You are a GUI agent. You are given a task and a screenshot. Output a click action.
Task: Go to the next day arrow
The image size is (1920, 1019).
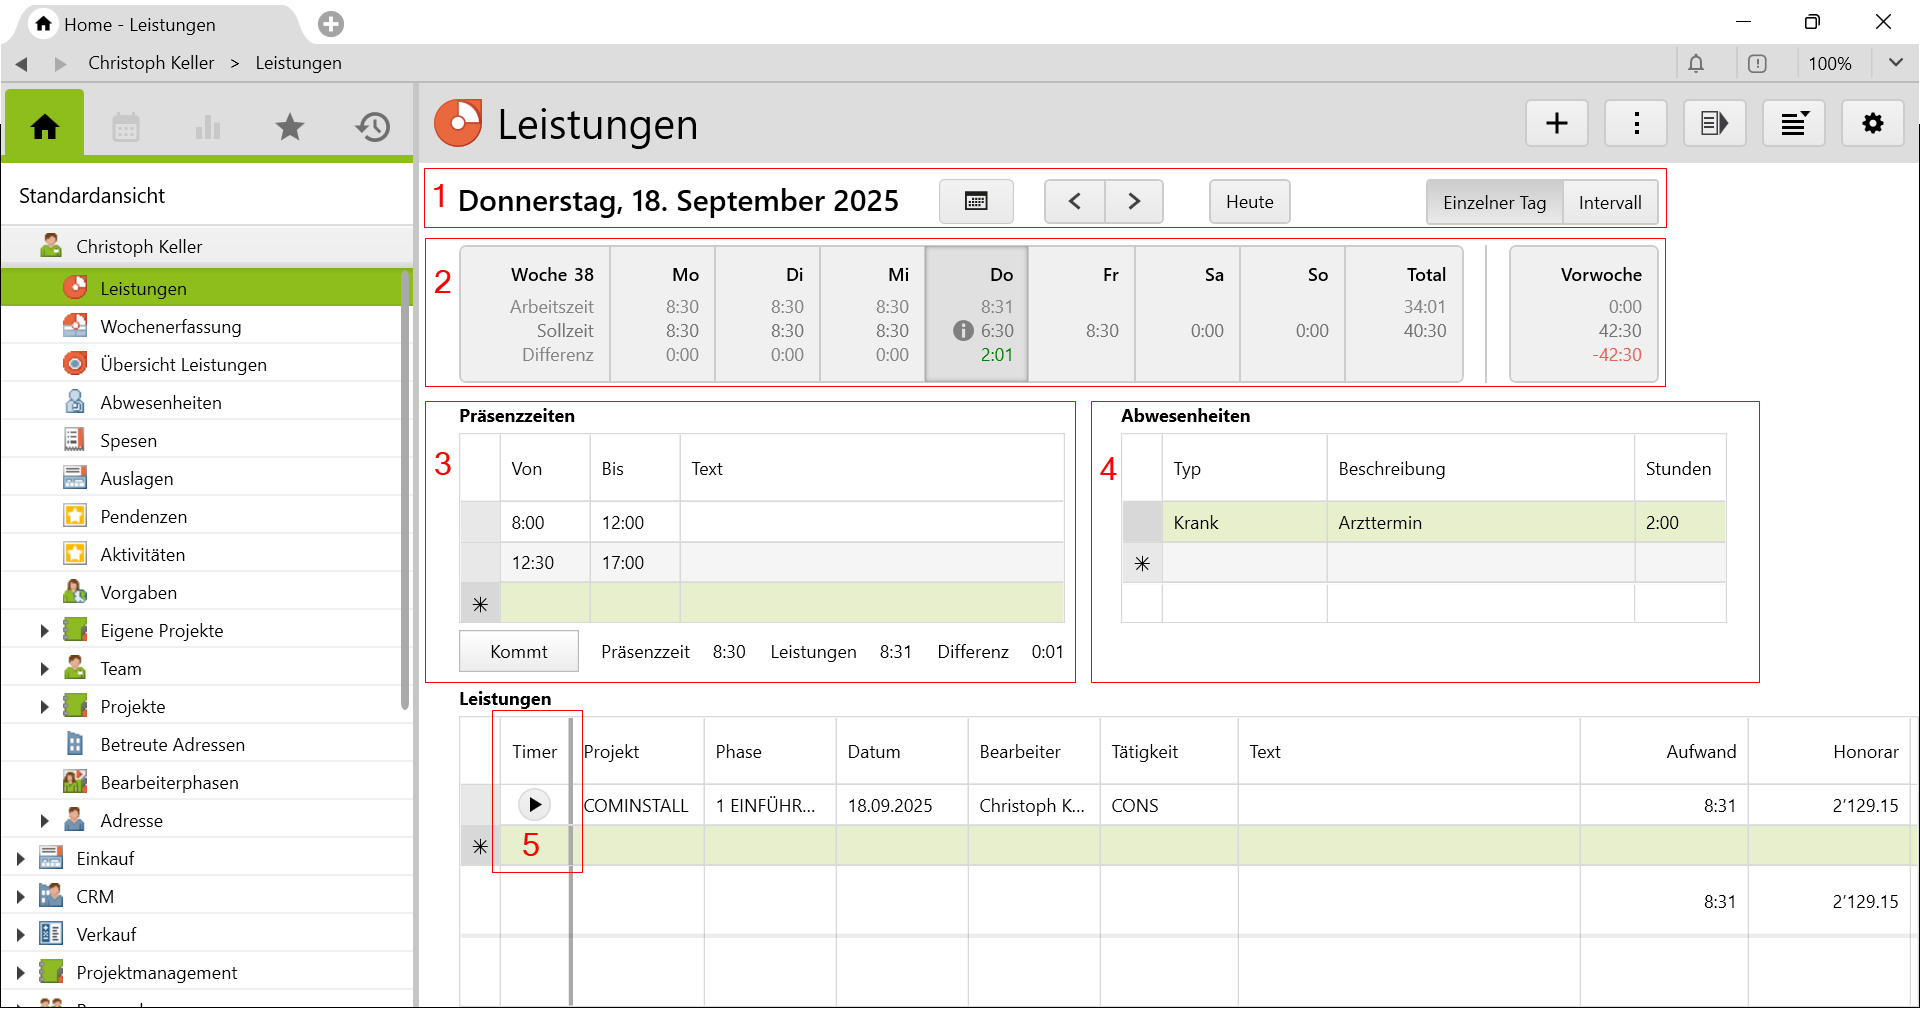point(1133,202)
